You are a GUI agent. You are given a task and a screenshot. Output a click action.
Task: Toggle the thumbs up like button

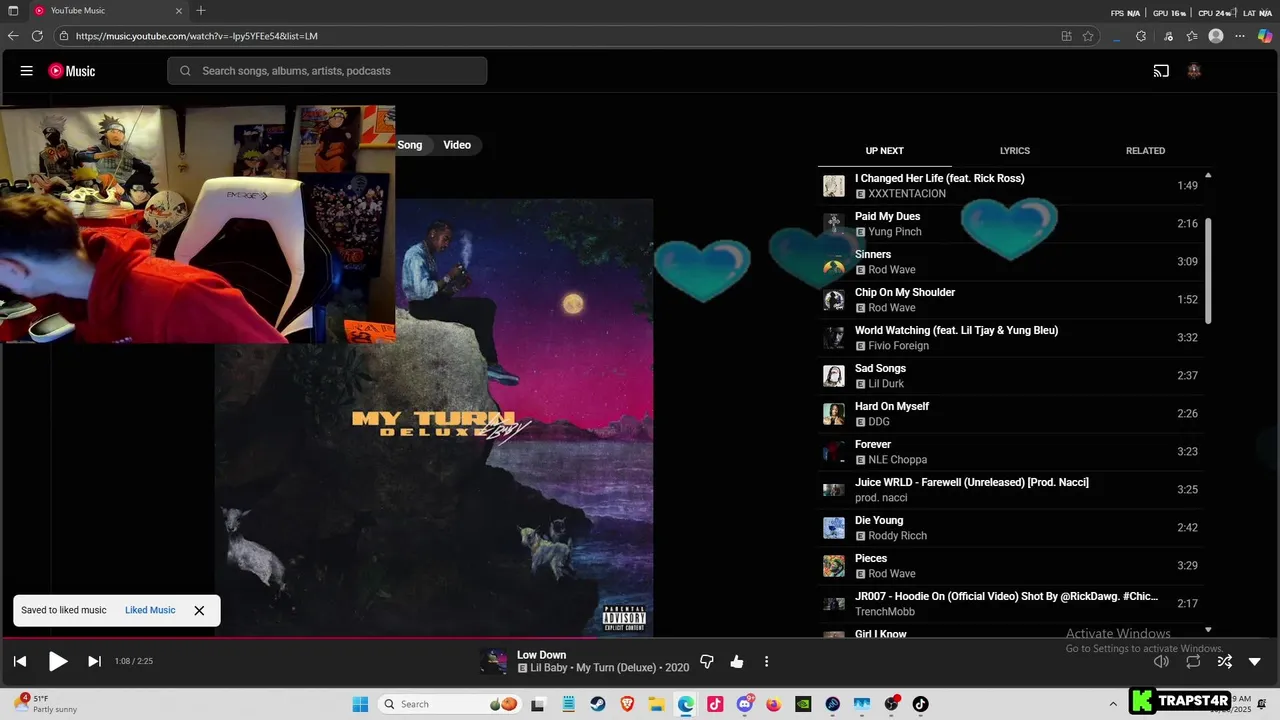(737, 662)
